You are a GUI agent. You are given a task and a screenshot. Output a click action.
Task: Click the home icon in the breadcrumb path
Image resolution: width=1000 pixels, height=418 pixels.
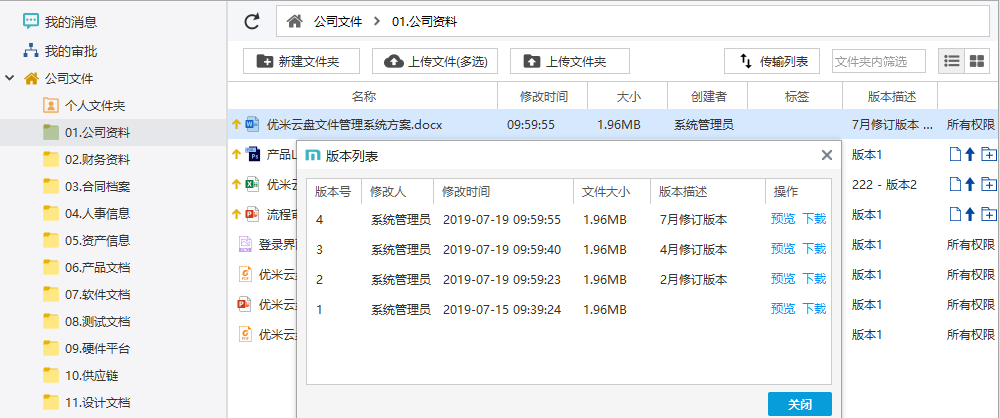click(294, 21)
